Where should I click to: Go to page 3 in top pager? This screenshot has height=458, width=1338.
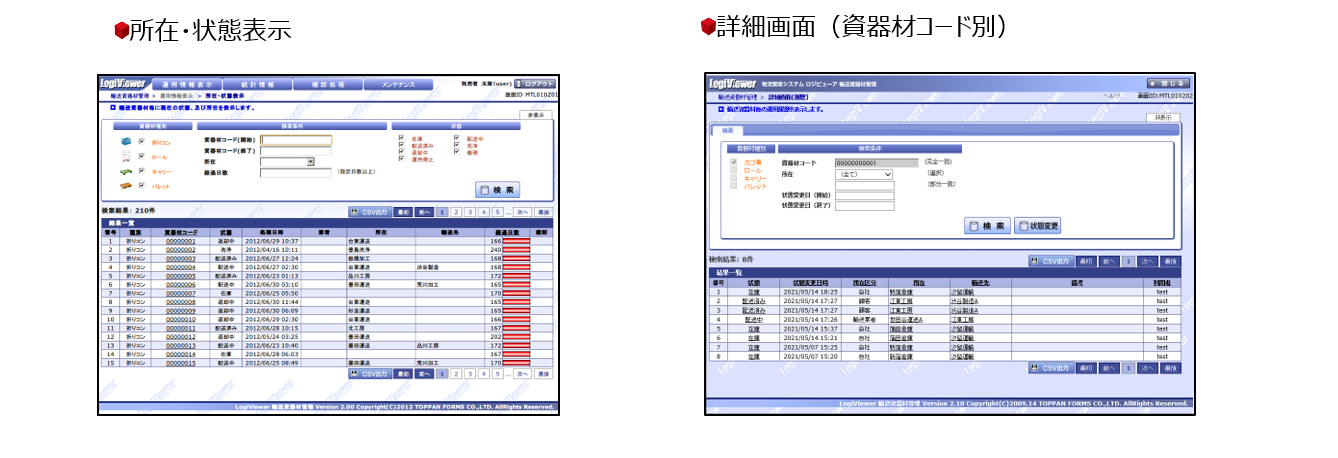pos(469,212)
